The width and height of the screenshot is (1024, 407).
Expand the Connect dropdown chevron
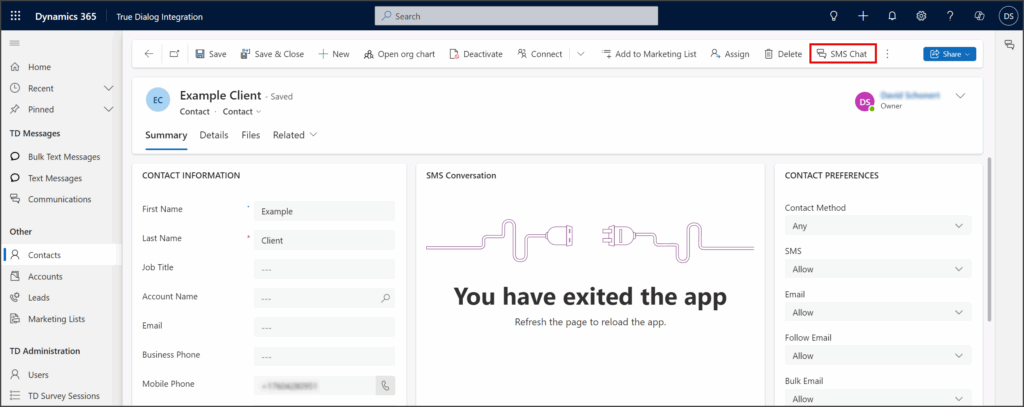(581, 54)
